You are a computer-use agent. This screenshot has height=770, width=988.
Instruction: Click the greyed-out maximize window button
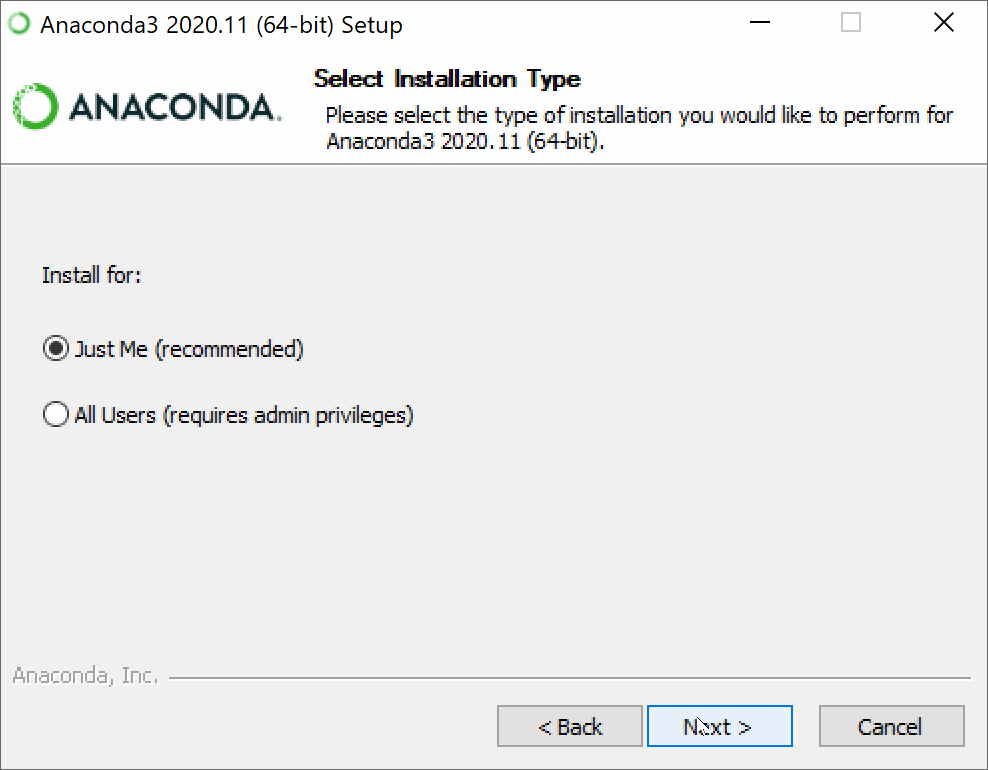pos(851,23)
